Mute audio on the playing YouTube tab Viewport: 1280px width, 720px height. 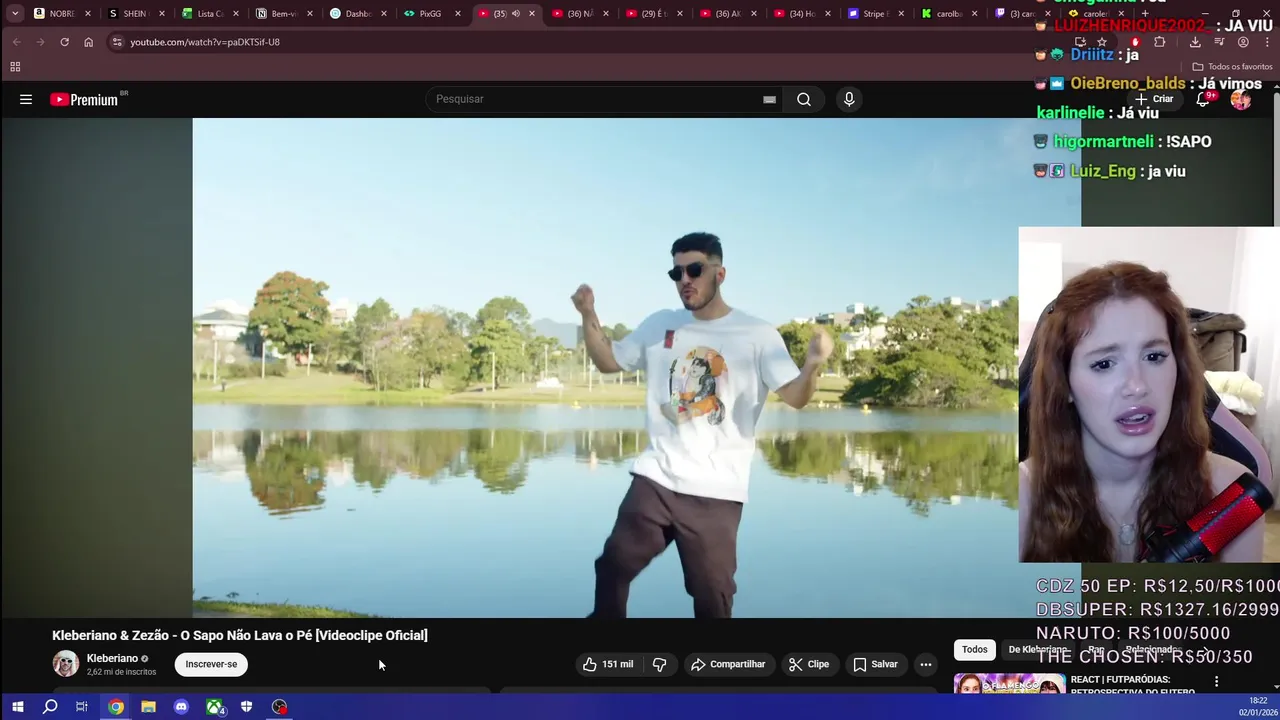(516, 14)
